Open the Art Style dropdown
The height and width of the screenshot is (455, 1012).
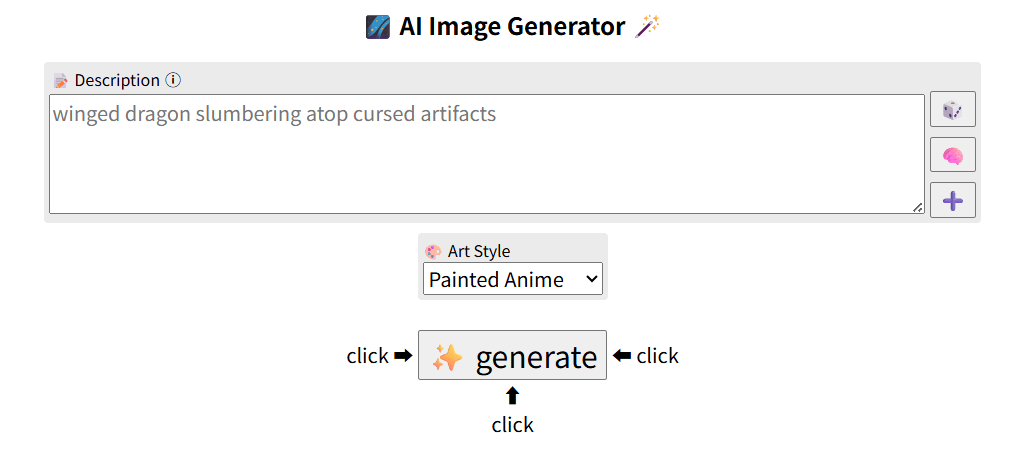(512, 279)
